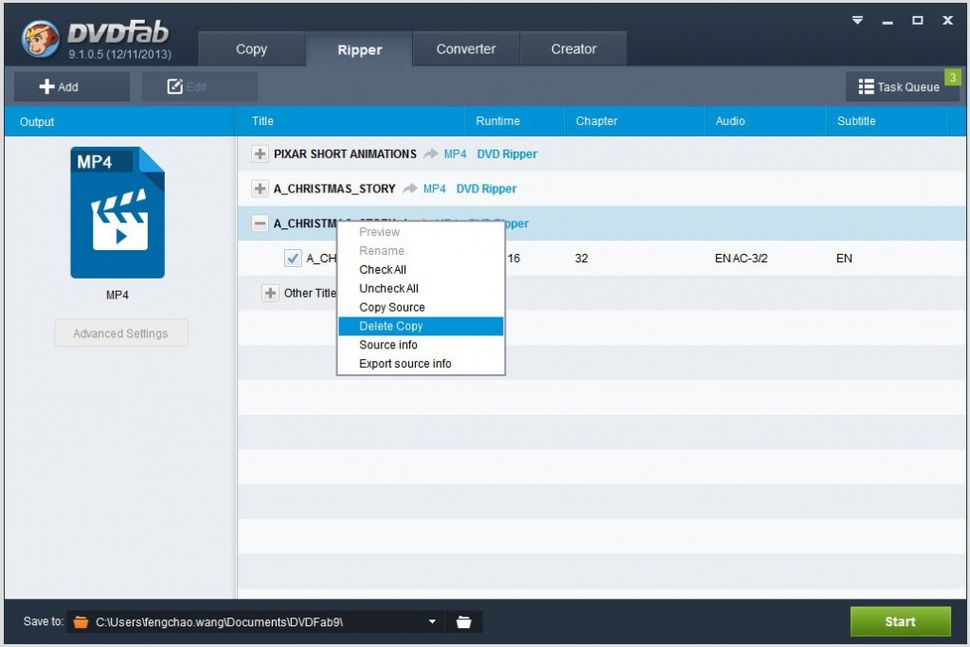Screen dimensions: 970x647
Task: Start the ripping process
Action: (x=900, y=621)
